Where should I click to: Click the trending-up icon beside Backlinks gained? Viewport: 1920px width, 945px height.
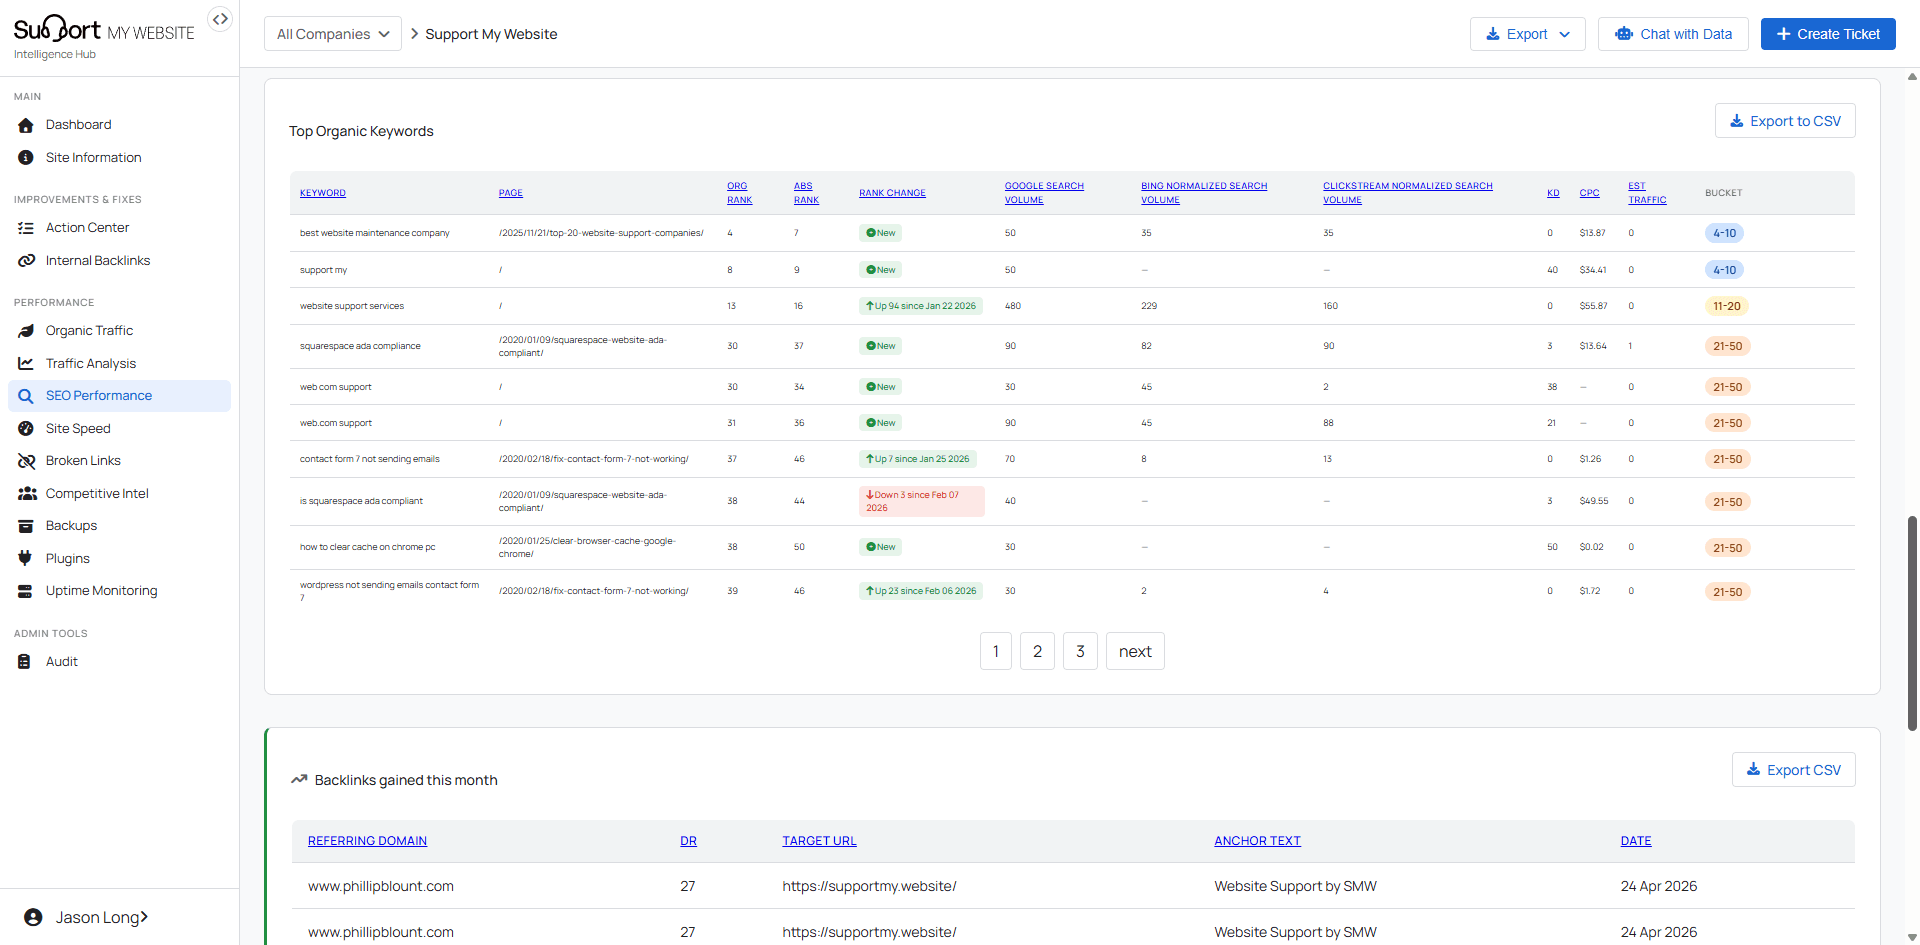[x=298, y=780]
